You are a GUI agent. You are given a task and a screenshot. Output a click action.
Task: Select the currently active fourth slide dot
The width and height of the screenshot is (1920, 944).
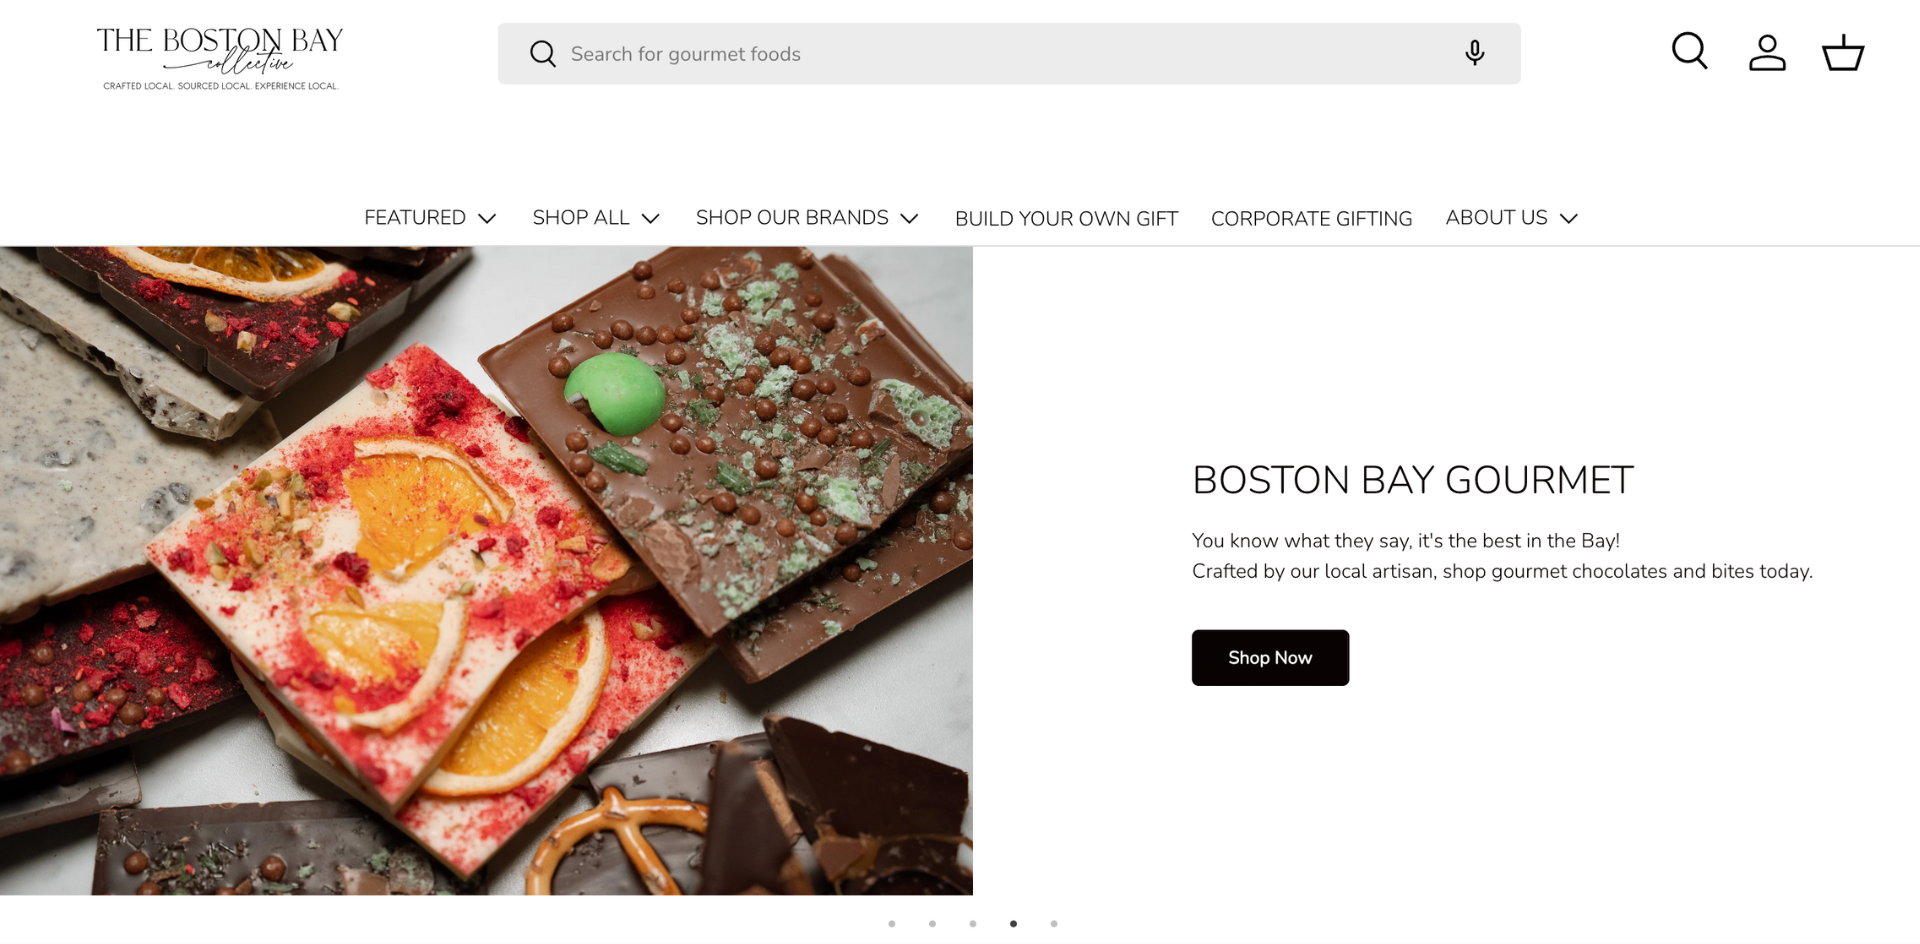pos(1013,924)
